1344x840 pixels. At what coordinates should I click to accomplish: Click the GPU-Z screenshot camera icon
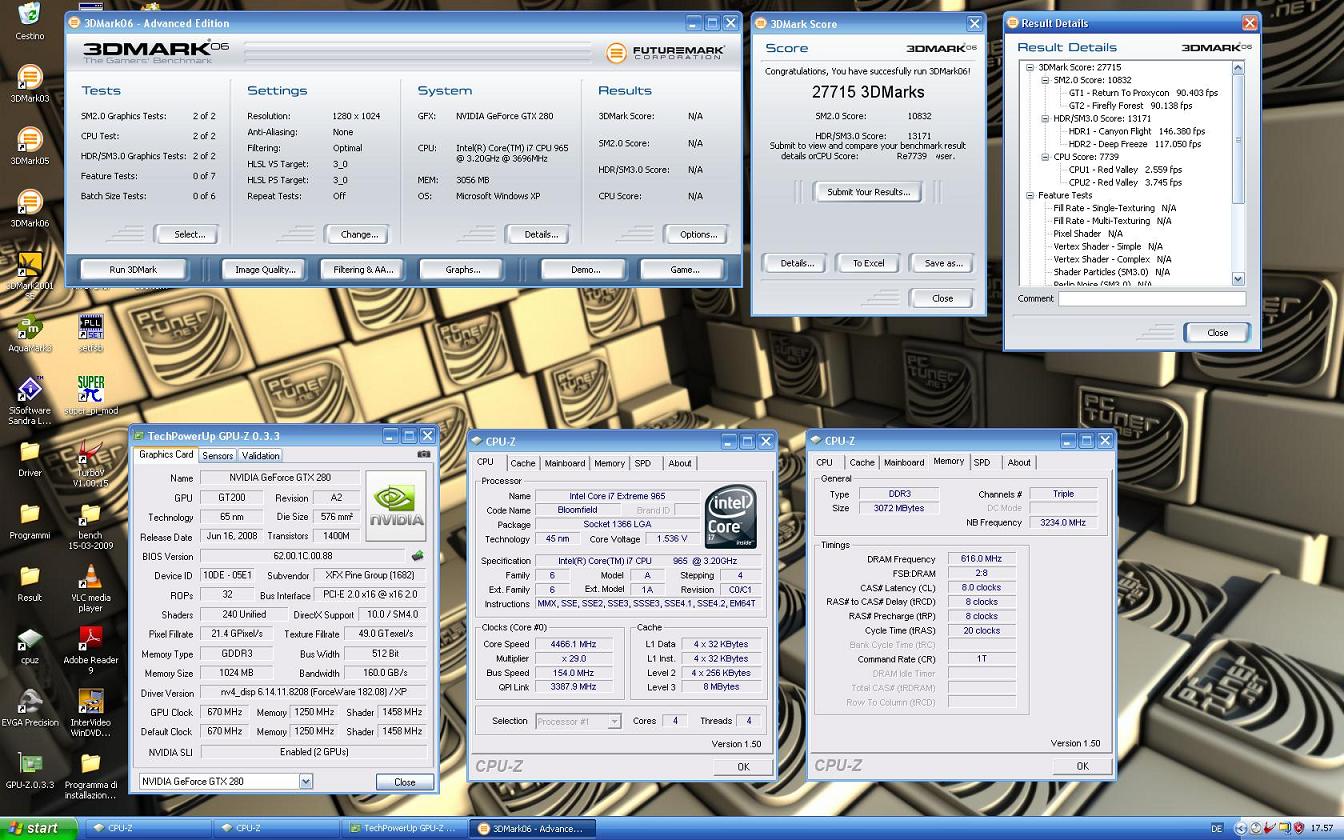(424, 454)
